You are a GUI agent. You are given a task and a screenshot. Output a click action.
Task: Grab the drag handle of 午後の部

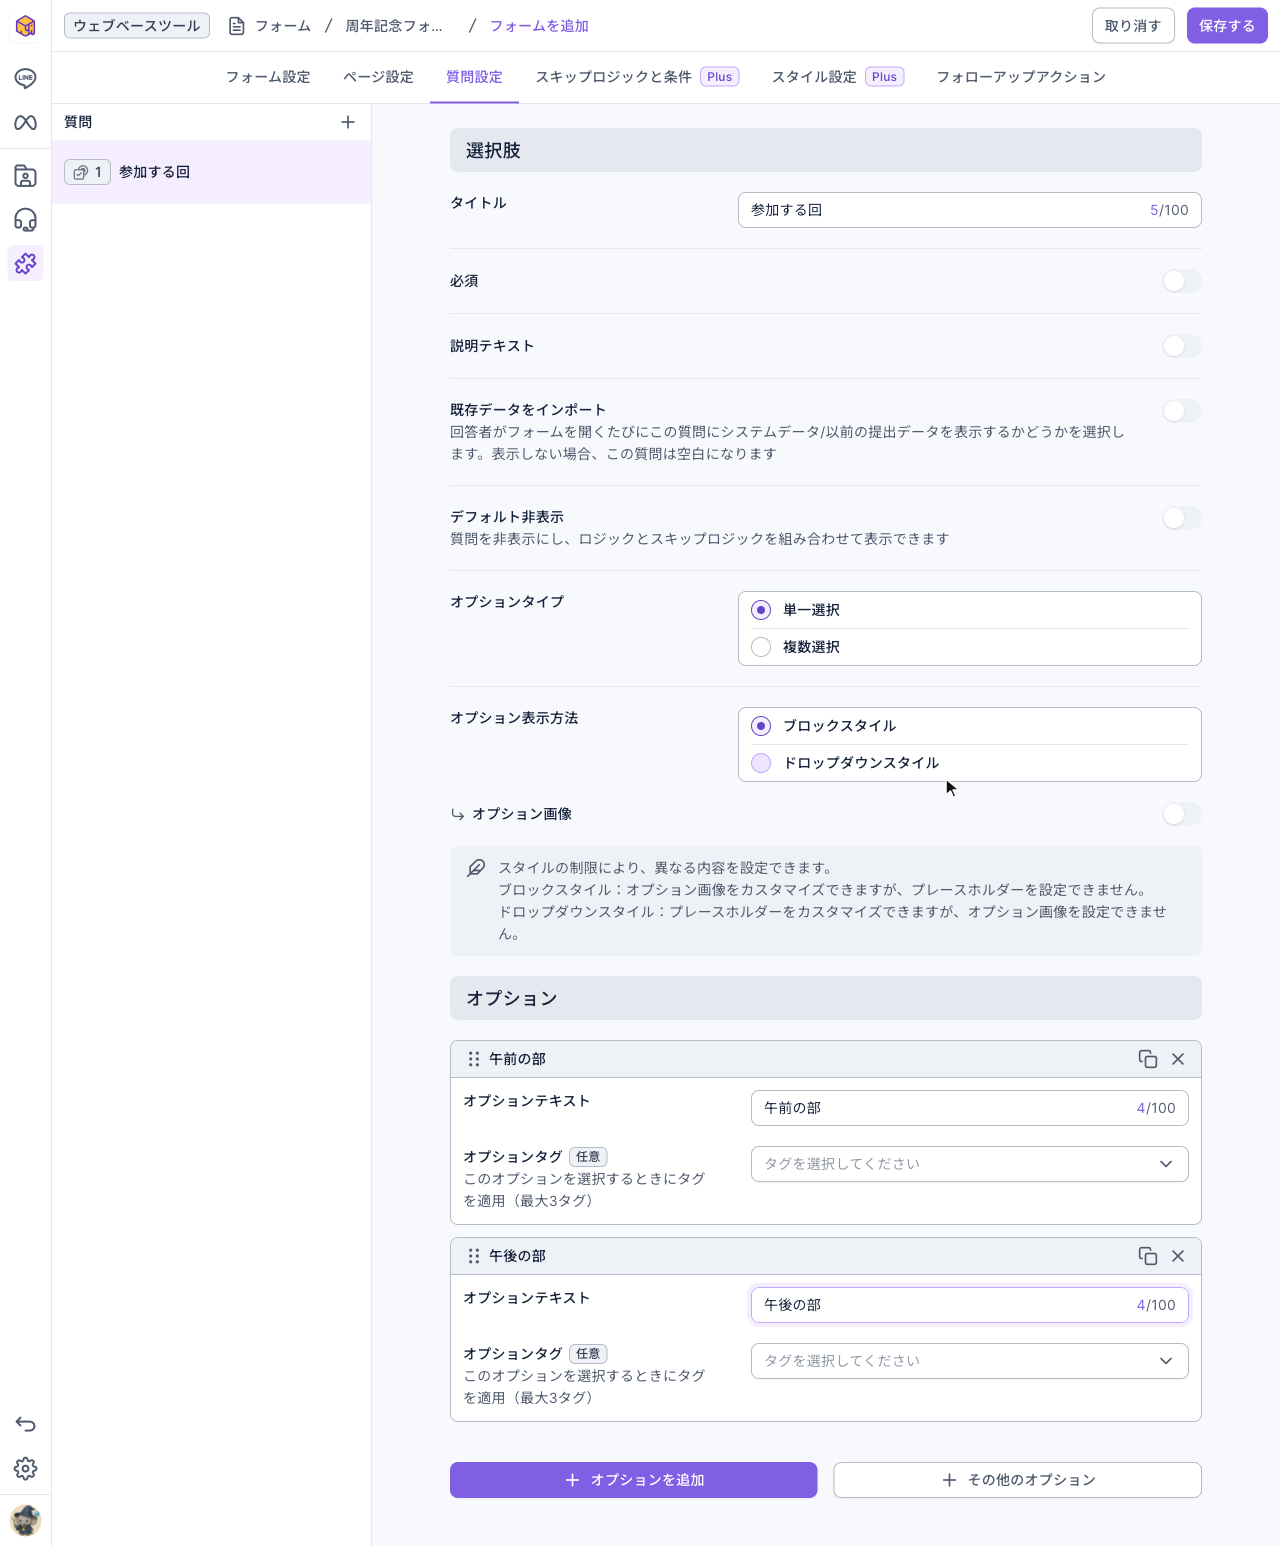(474, 1256)
